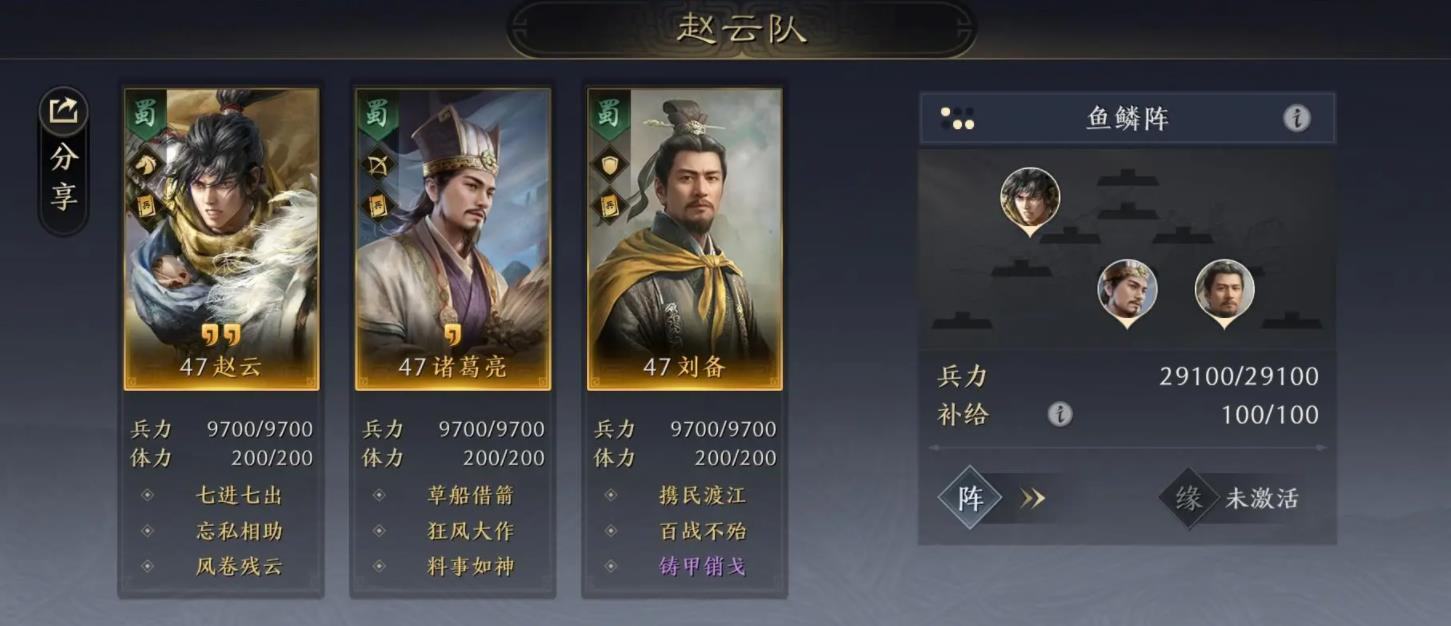The width and height of the screenshot is (1451, 626).
Task: Select 刘备 avatar marker on formation grid
Action: pos(1224,292)
